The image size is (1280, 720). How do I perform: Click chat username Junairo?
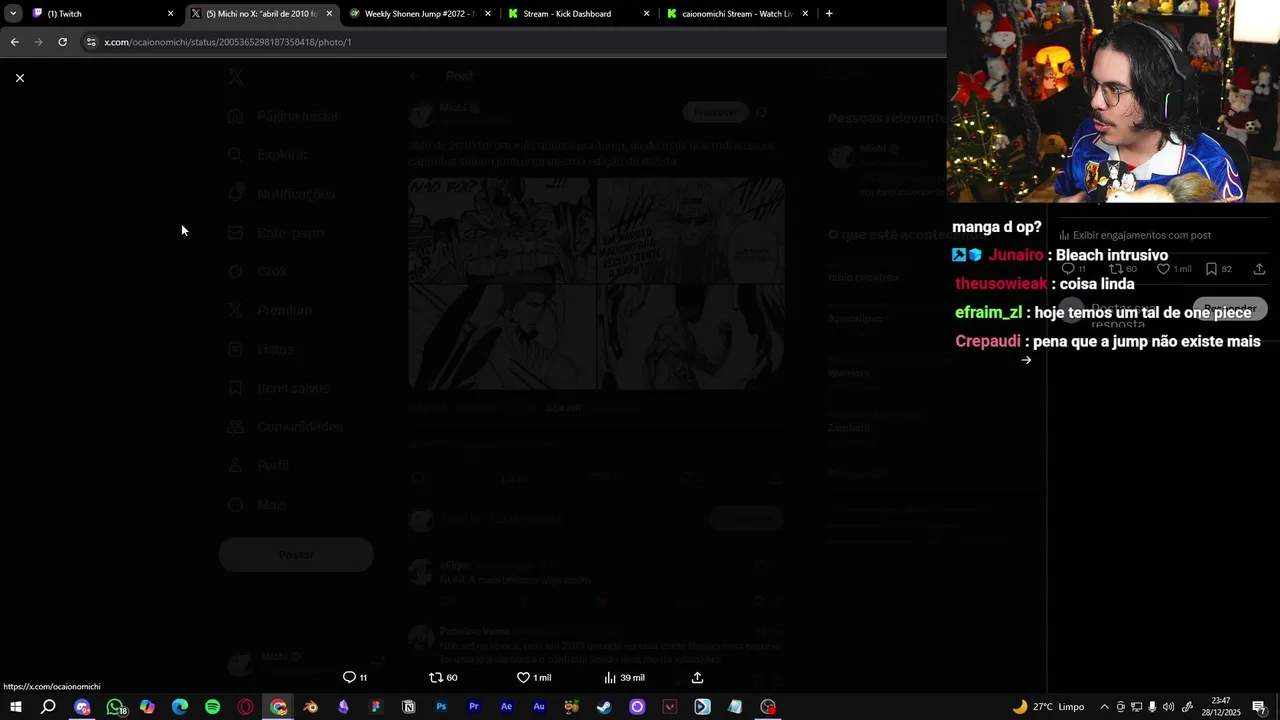(1016, 255)
